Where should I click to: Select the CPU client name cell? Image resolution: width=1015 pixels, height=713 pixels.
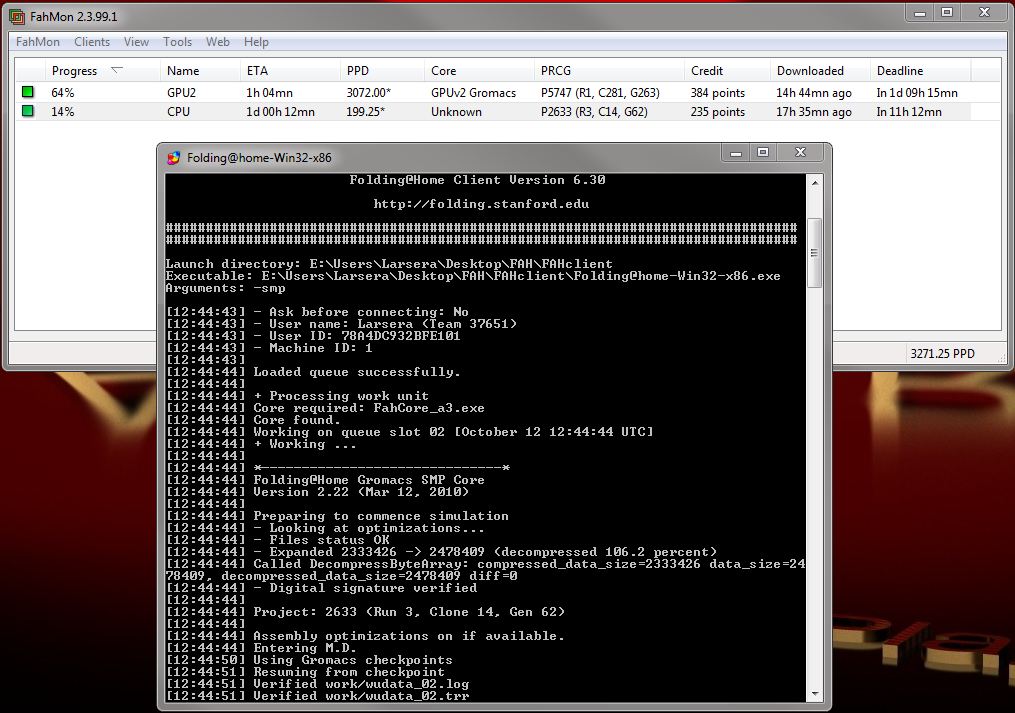point(179,111)
